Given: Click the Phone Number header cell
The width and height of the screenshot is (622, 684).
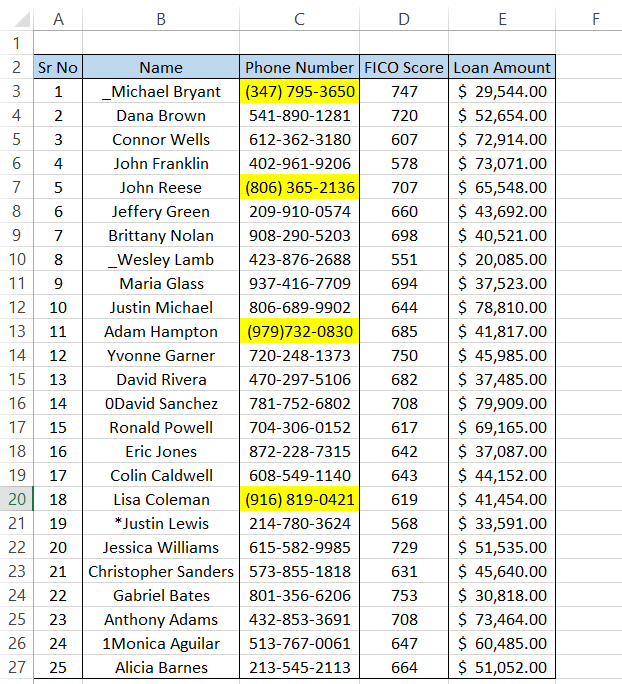Looking at the screenshot, I should [299, 67].
